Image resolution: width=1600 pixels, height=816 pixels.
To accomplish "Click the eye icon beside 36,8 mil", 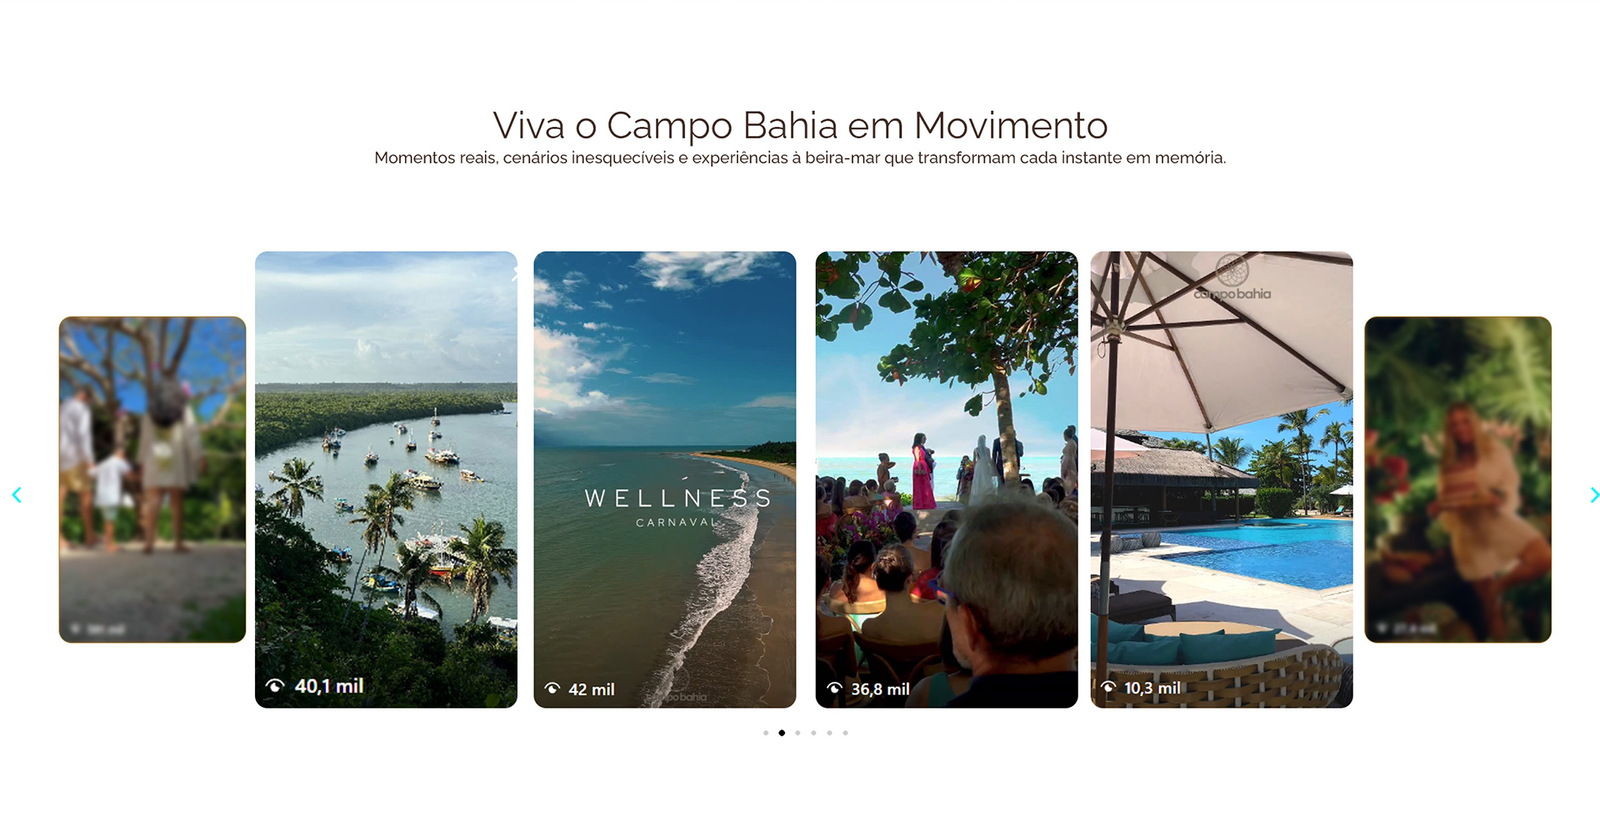I will 835,689.
